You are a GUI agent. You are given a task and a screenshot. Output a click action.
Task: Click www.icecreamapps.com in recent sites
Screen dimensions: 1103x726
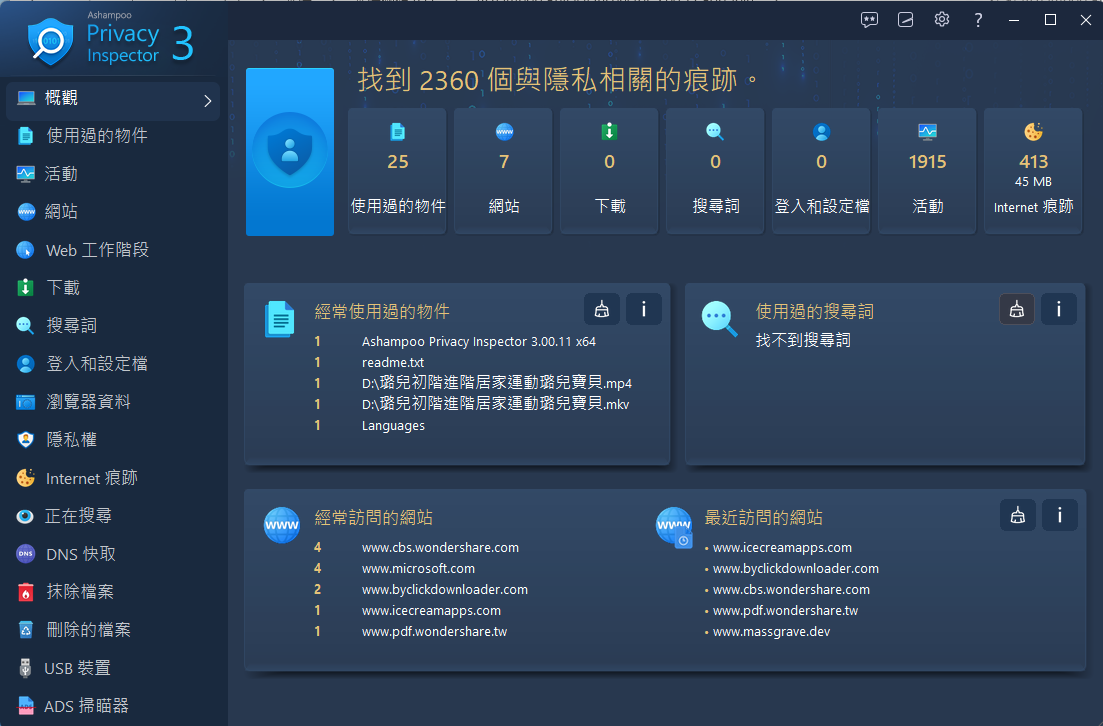782,547
